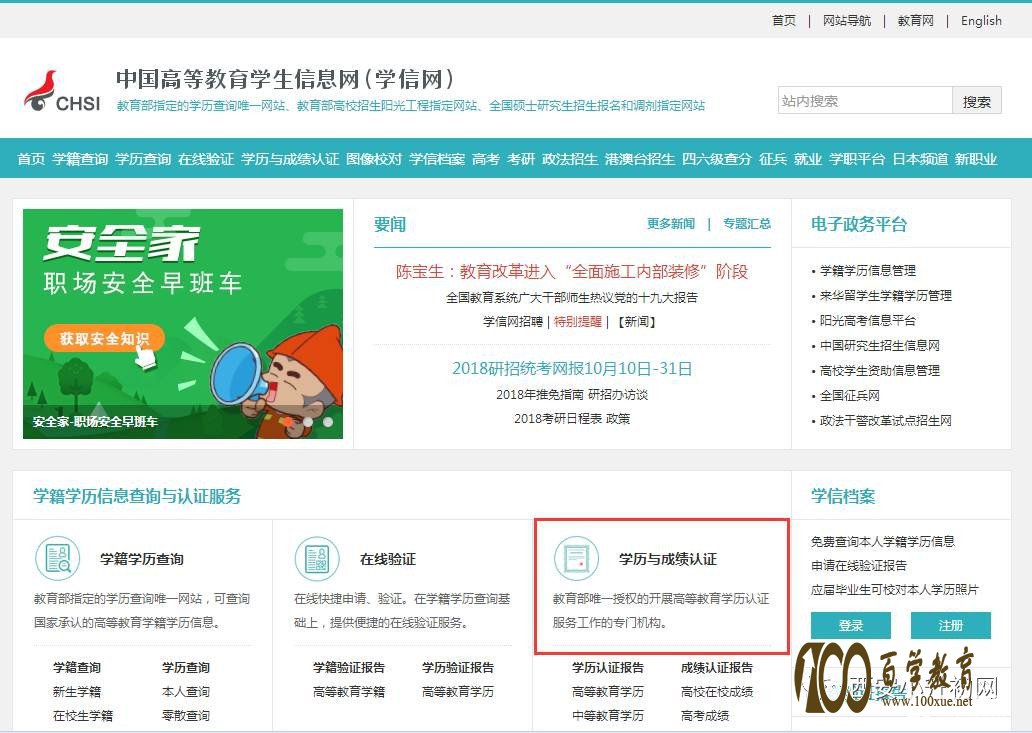The height and width of the screenshot is (733, 1032).
Task: Open the 学历与成绩认证 service heading
Action: 667,559
